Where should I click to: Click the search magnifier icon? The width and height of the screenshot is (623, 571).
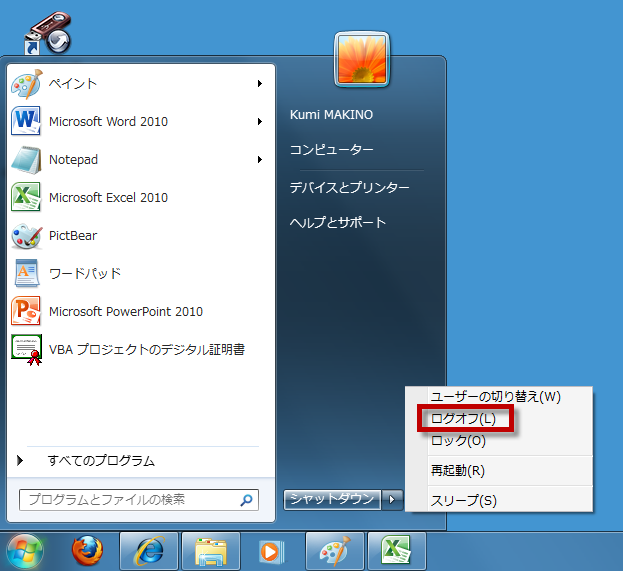tap(246, 500)
